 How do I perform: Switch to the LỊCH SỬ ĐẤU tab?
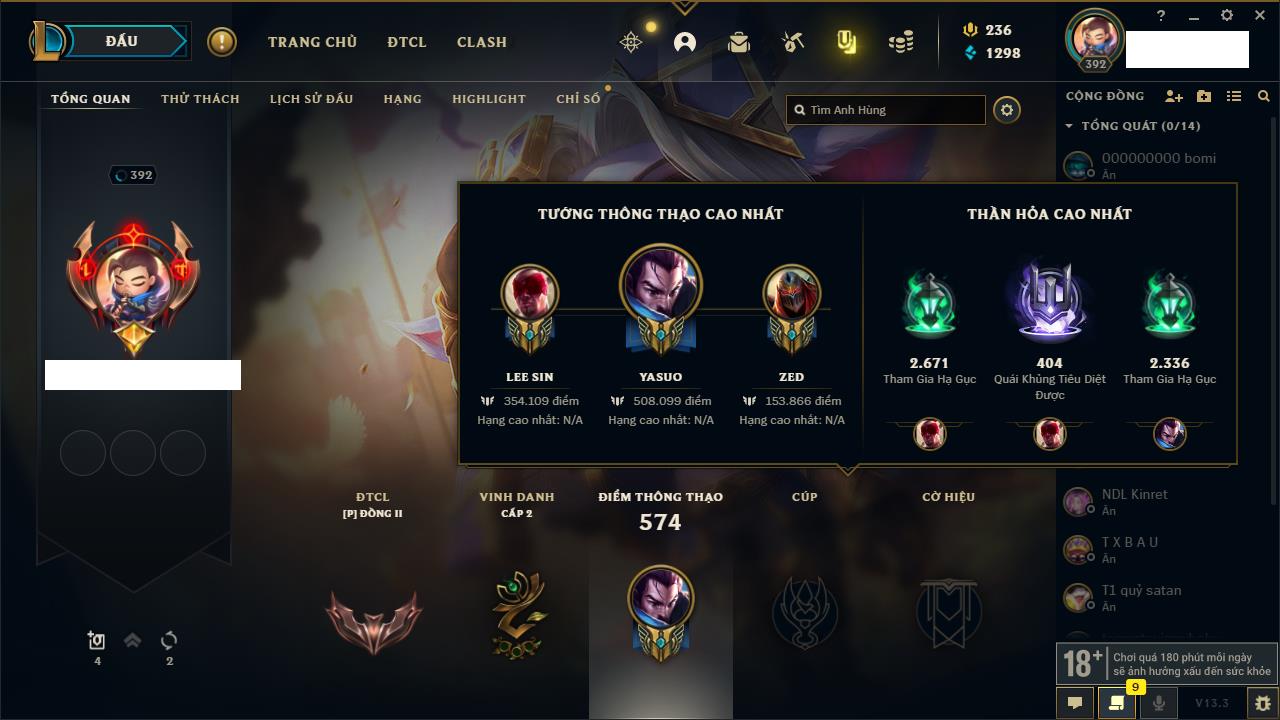311,99
